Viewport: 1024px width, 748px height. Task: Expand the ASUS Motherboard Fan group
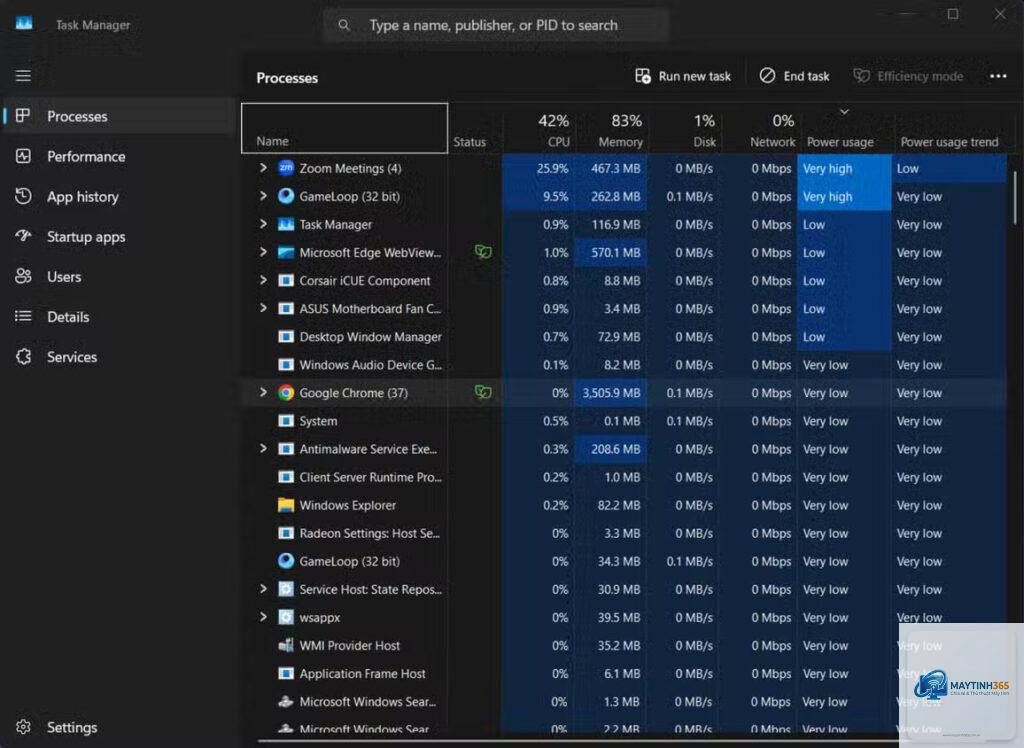point(263,308)
